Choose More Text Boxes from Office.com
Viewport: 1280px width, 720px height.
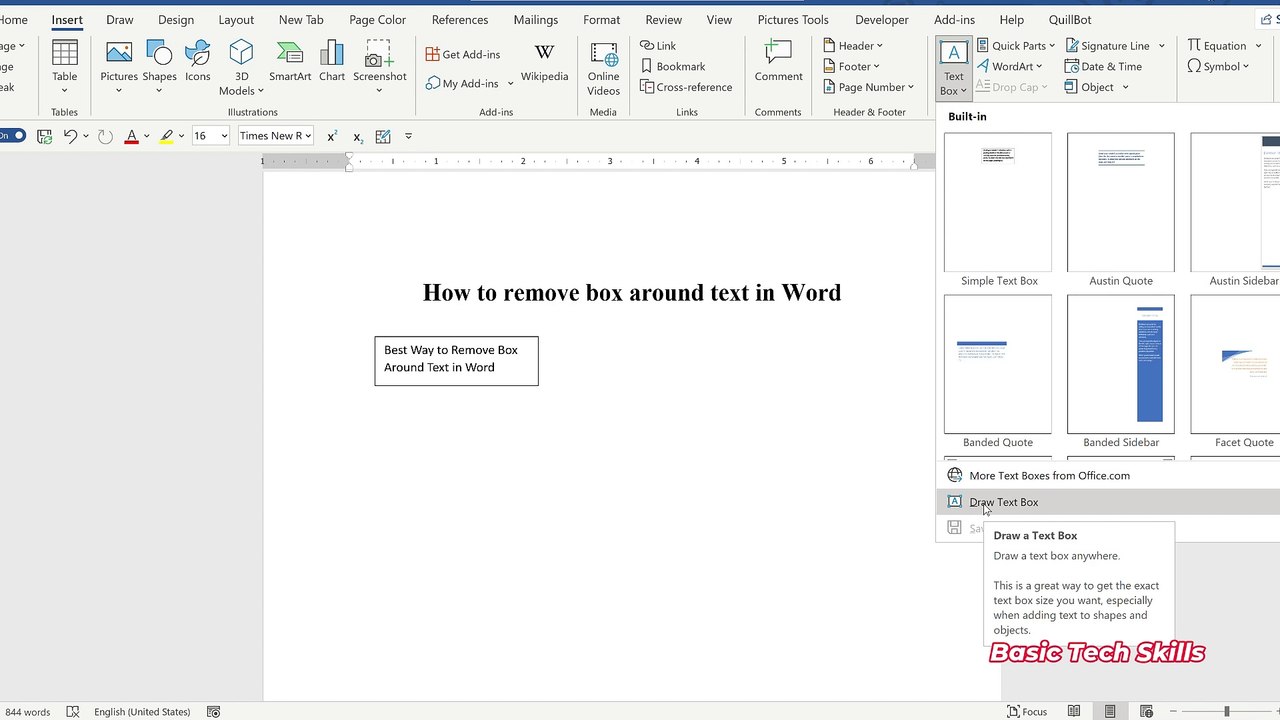pos(1108,476)
